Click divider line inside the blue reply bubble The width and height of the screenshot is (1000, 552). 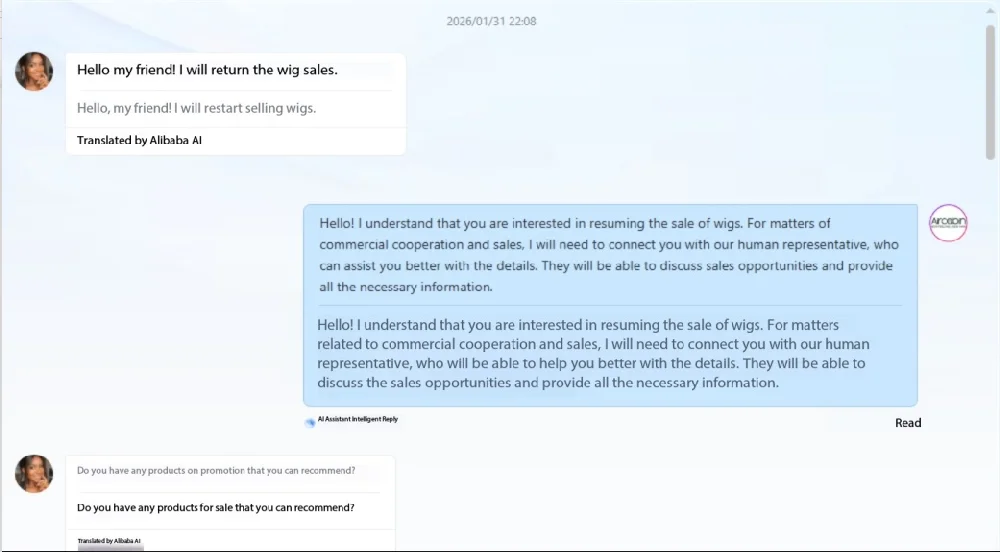pyautogui.click(x=610, y=305)
